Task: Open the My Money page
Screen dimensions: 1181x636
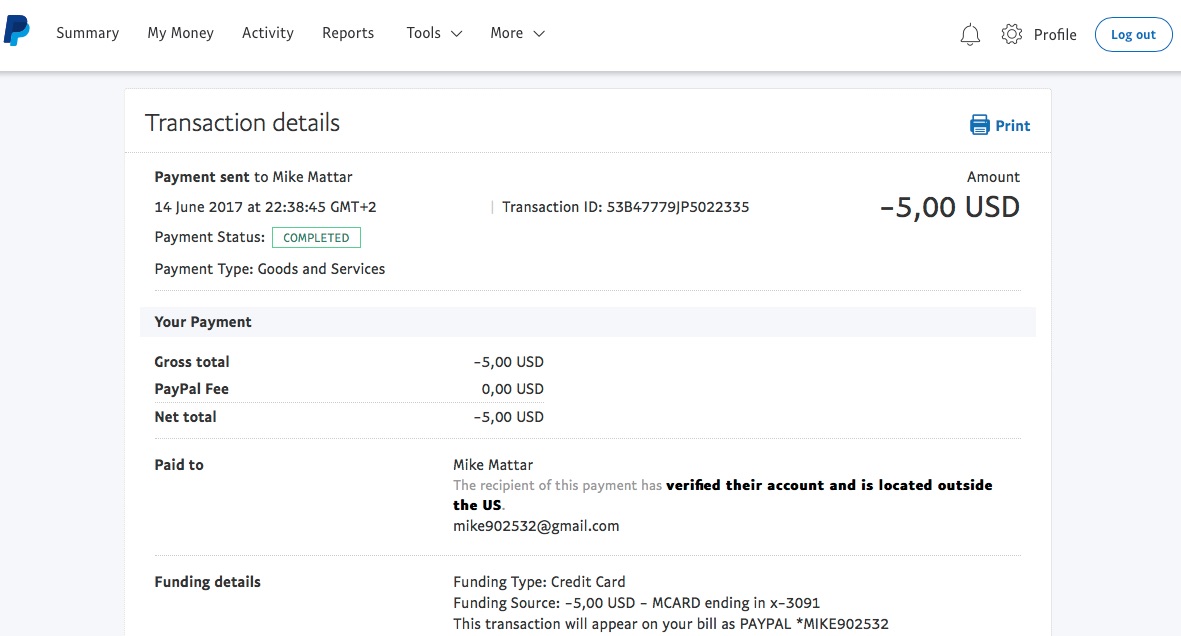Action: pyautogui.click(x=181, y=33)
